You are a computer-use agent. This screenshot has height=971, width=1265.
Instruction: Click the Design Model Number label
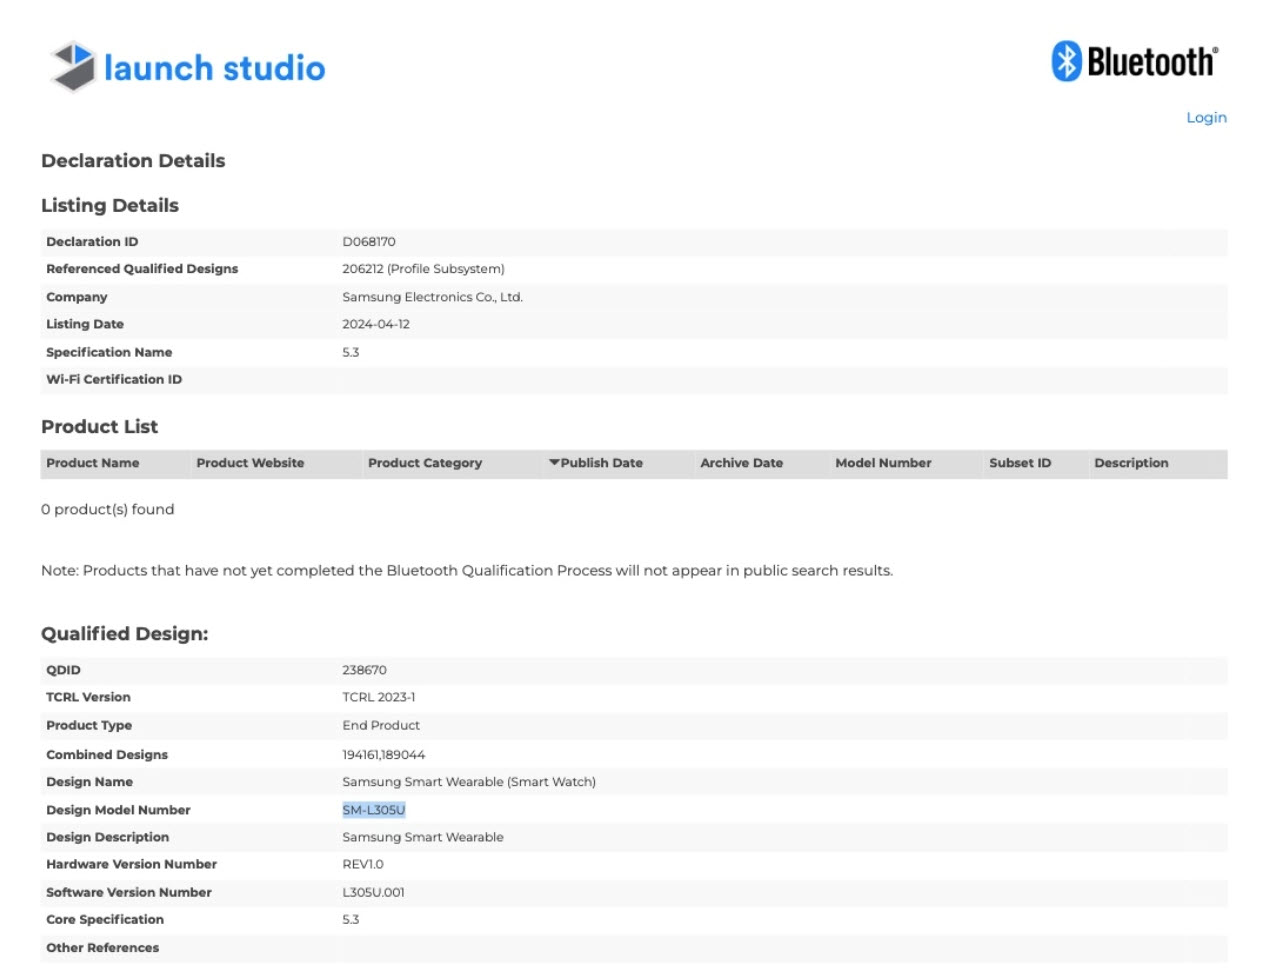click(x=118, y=810)
